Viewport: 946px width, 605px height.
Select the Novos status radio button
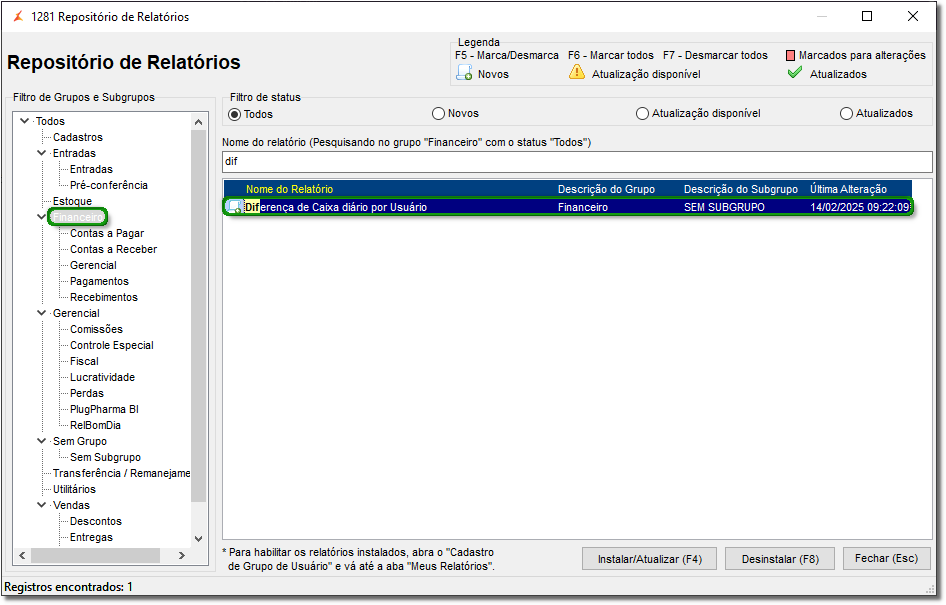[439, 113]
